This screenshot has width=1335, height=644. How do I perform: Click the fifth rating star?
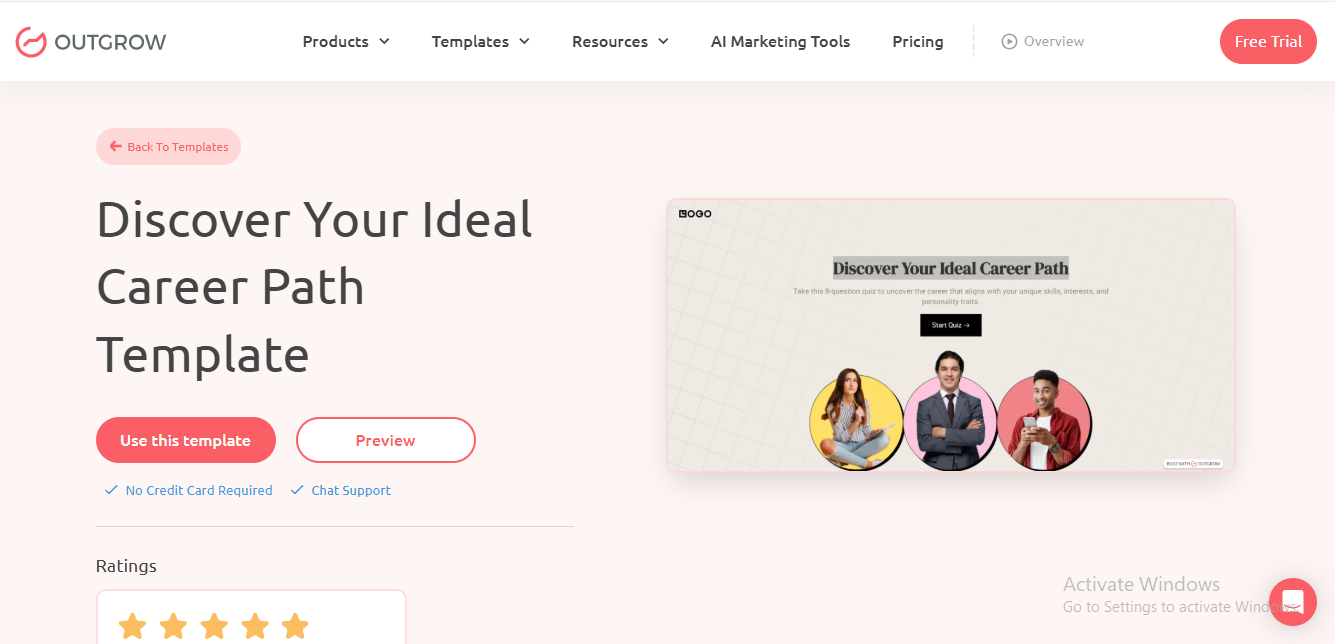[x=295, y=627]
